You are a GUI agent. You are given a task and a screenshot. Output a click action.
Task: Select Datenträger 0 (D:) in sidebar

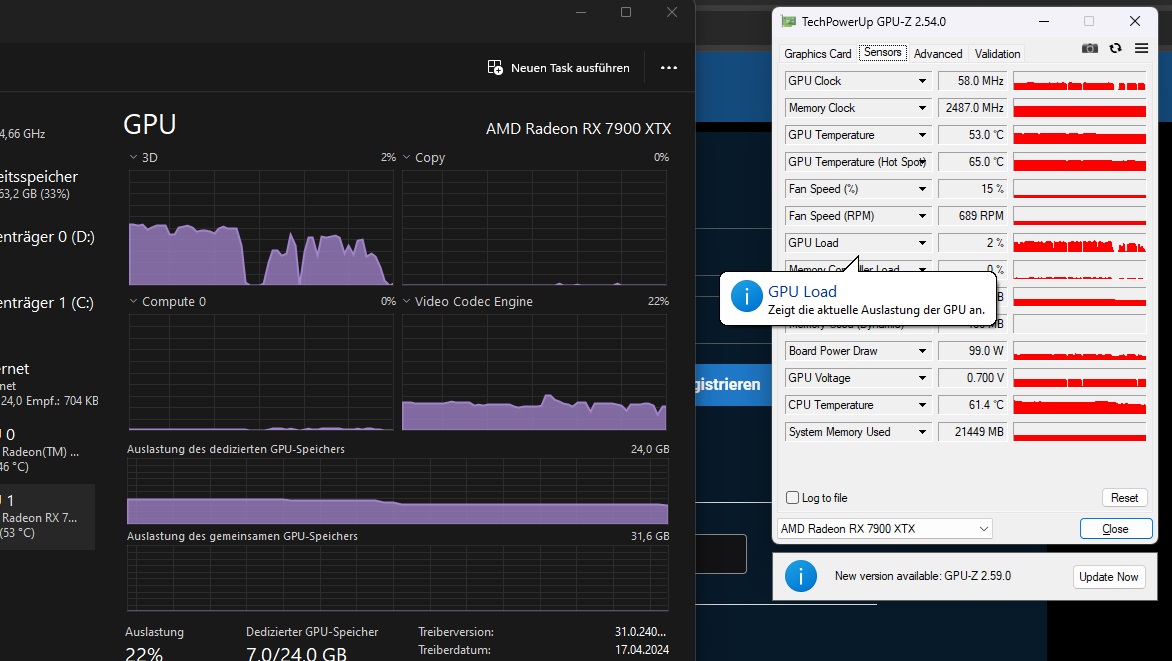(46, 237)
